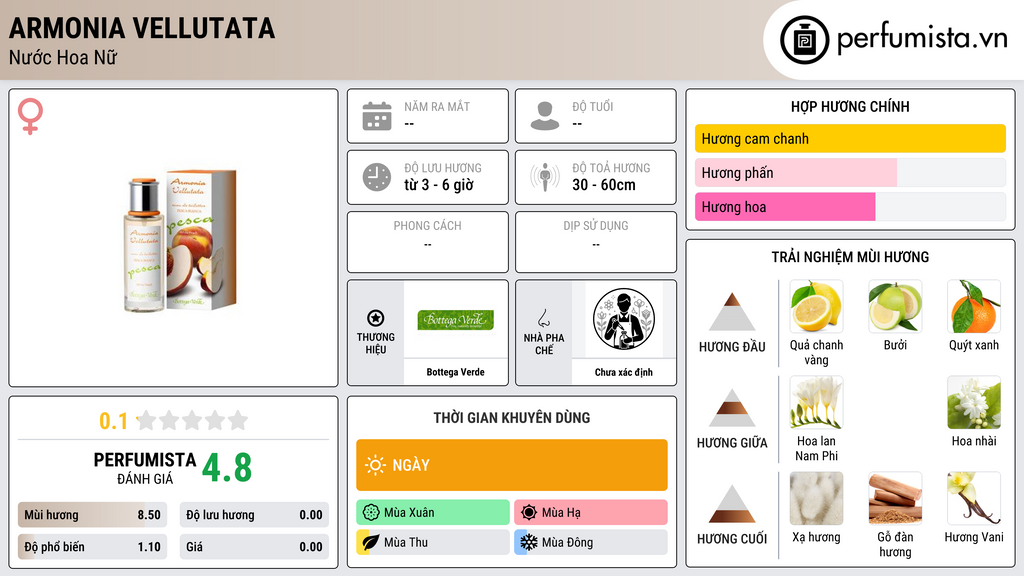
Task: Click the sun icon in the Ngày bar
Action: click(376, 465)
